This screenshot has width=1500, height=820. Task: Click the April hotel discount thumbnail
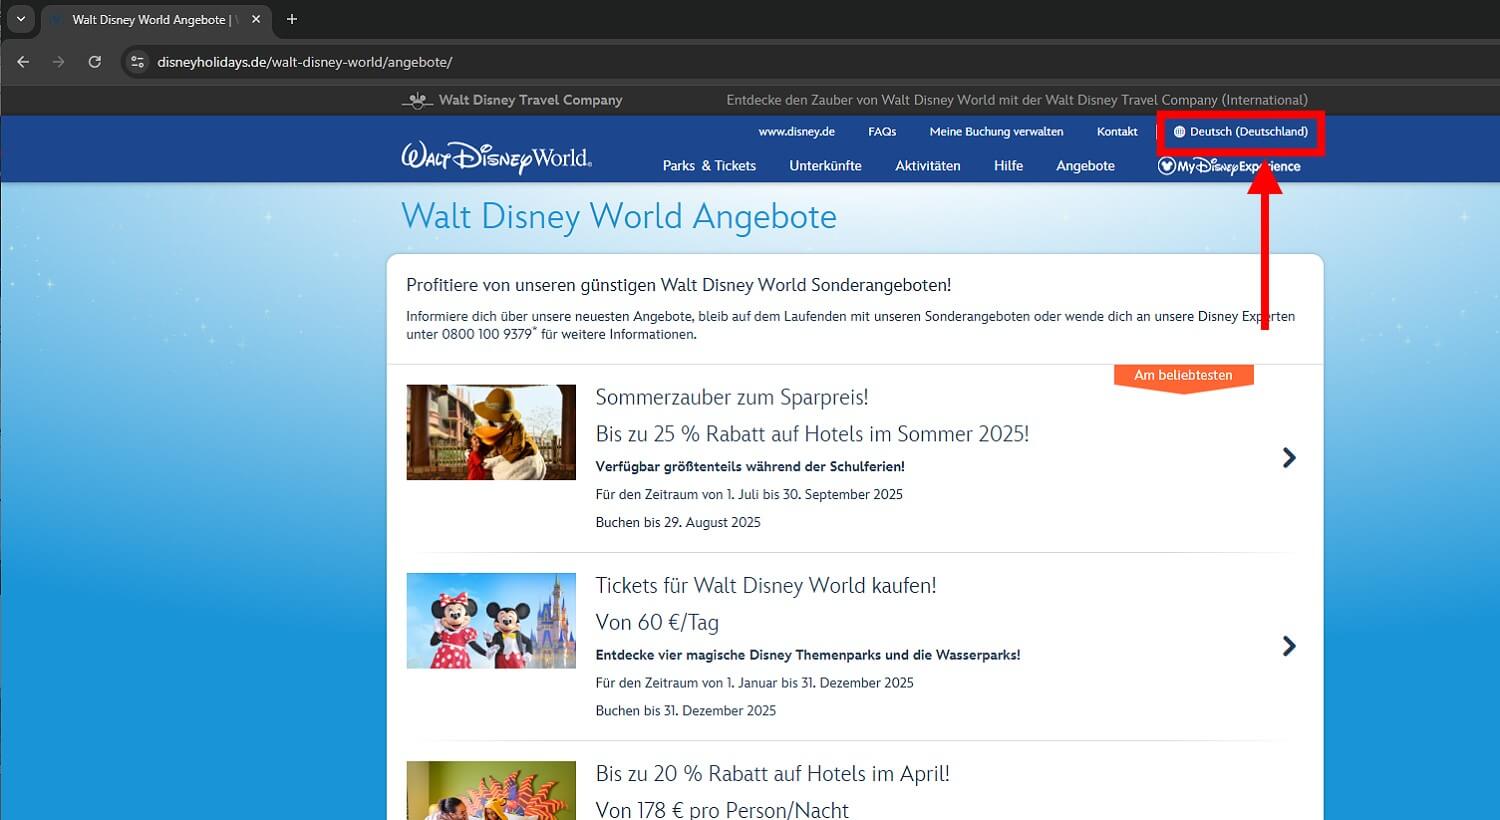coord(491,790)
